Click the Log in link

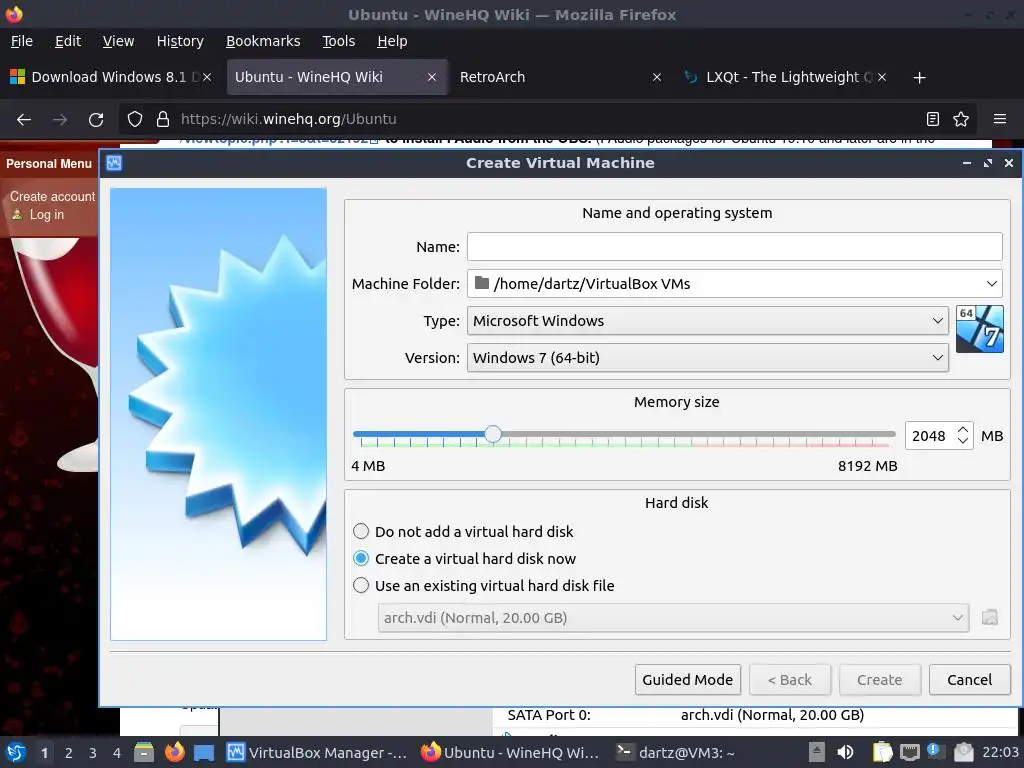click(x=47, y=214)
